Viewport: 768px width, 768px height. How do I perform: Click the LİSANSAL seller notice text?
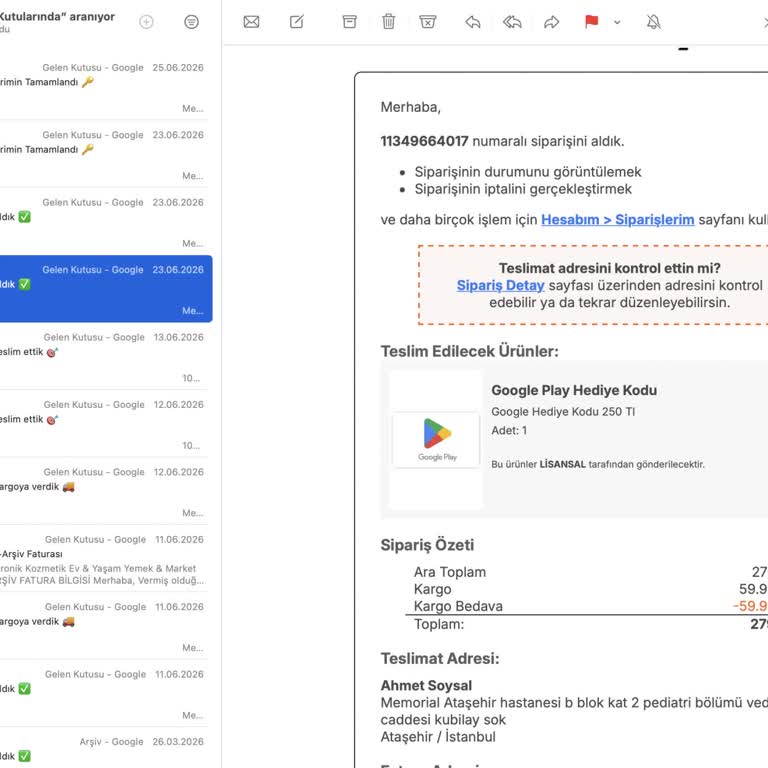(598, 464)
